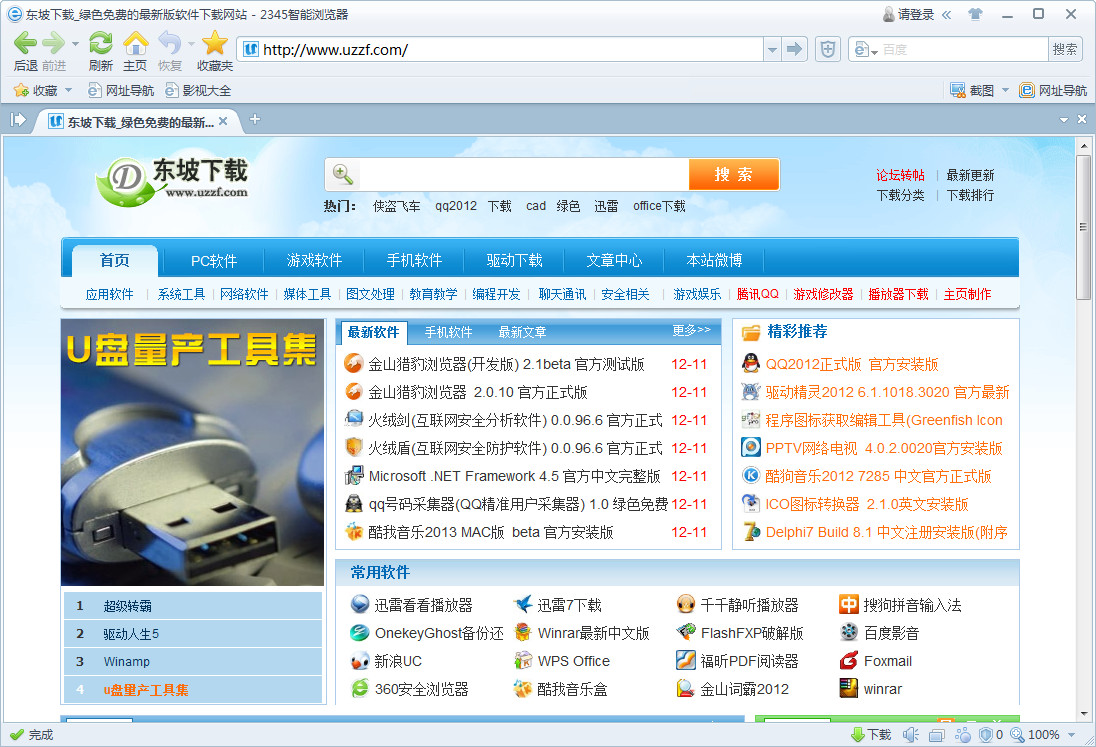Click the shield icon beside address bar
Image resolution: width=1096 pixels, height=747 pixels.
click(827, 49)
